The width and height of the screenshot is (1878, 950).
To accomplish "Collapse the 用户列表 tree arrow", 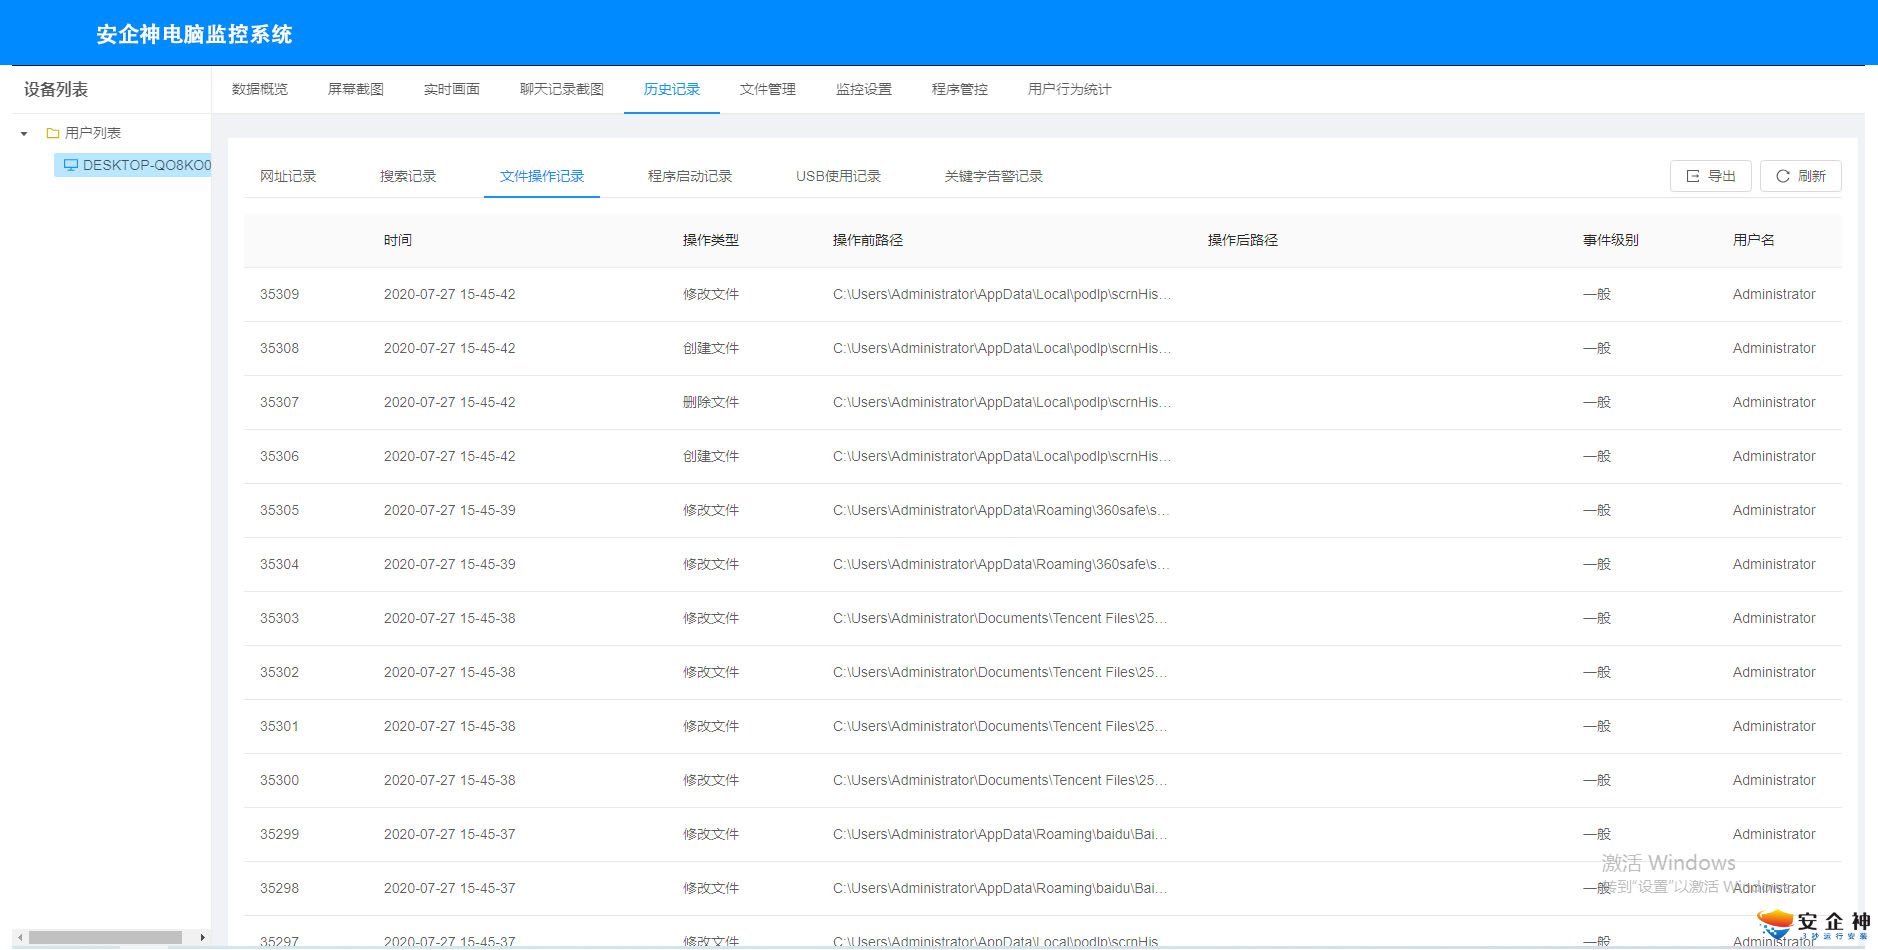I will [24, 133].
